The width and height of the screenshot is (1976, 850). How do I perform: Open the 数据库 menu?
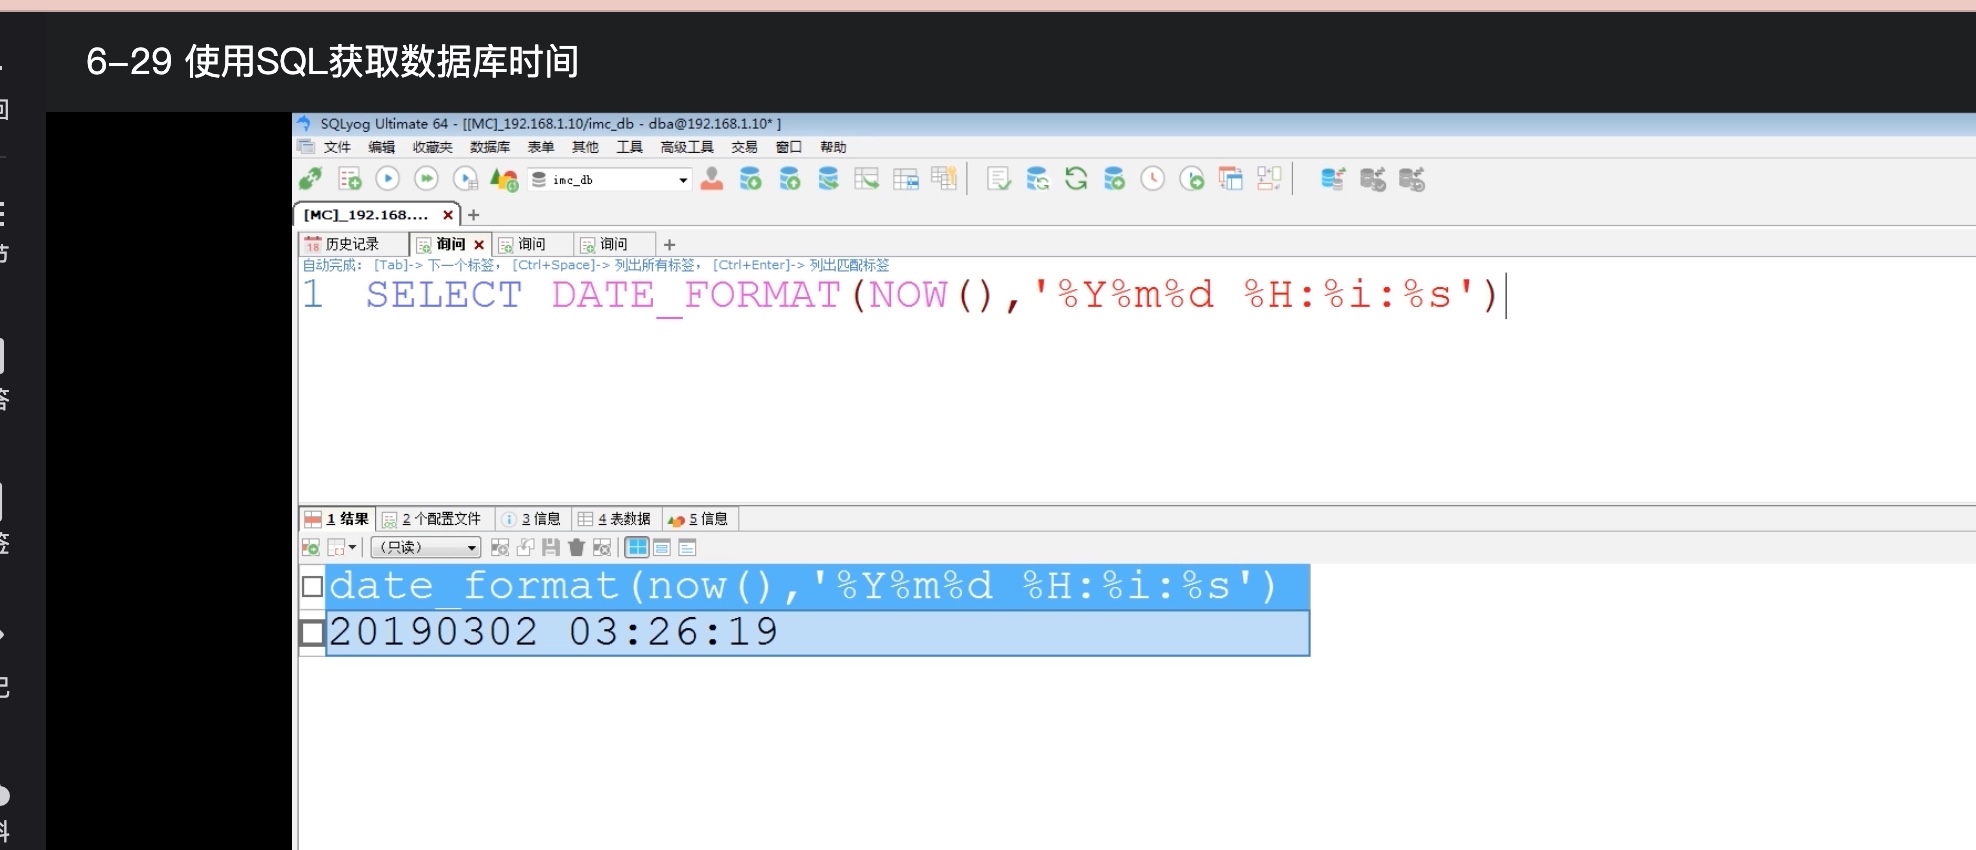tap(490, 147)
